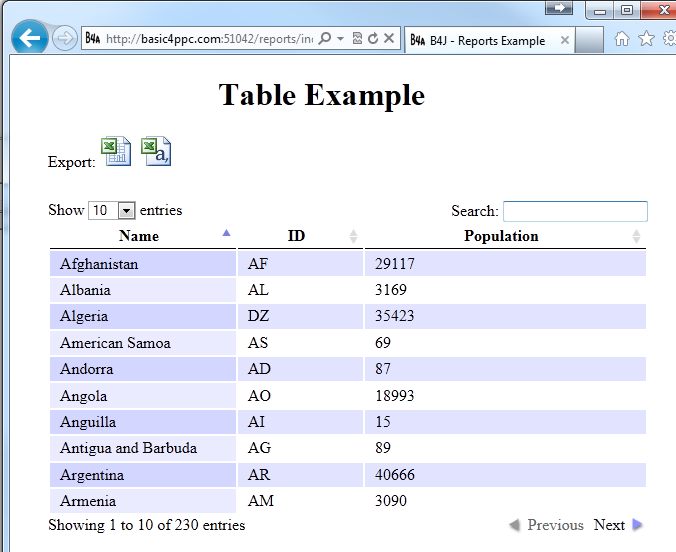The image size is (676, 552).
Task: Open the browser Tools gear icon
Action: click(670, 39)
